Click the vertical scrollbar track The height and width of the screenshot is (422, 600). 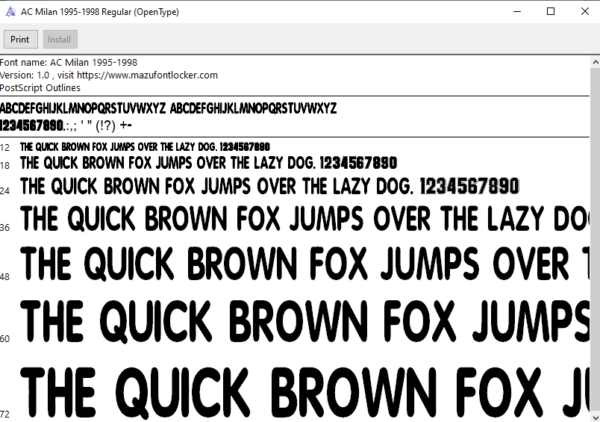(x=595, y=239)
